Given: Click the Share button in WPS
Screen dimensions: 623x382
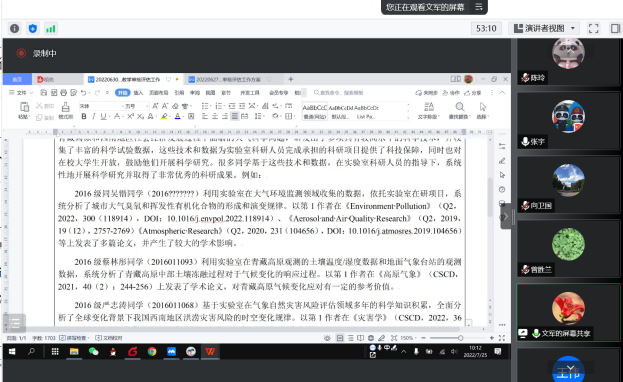Looking at the screenshot, I should [473, 93].
